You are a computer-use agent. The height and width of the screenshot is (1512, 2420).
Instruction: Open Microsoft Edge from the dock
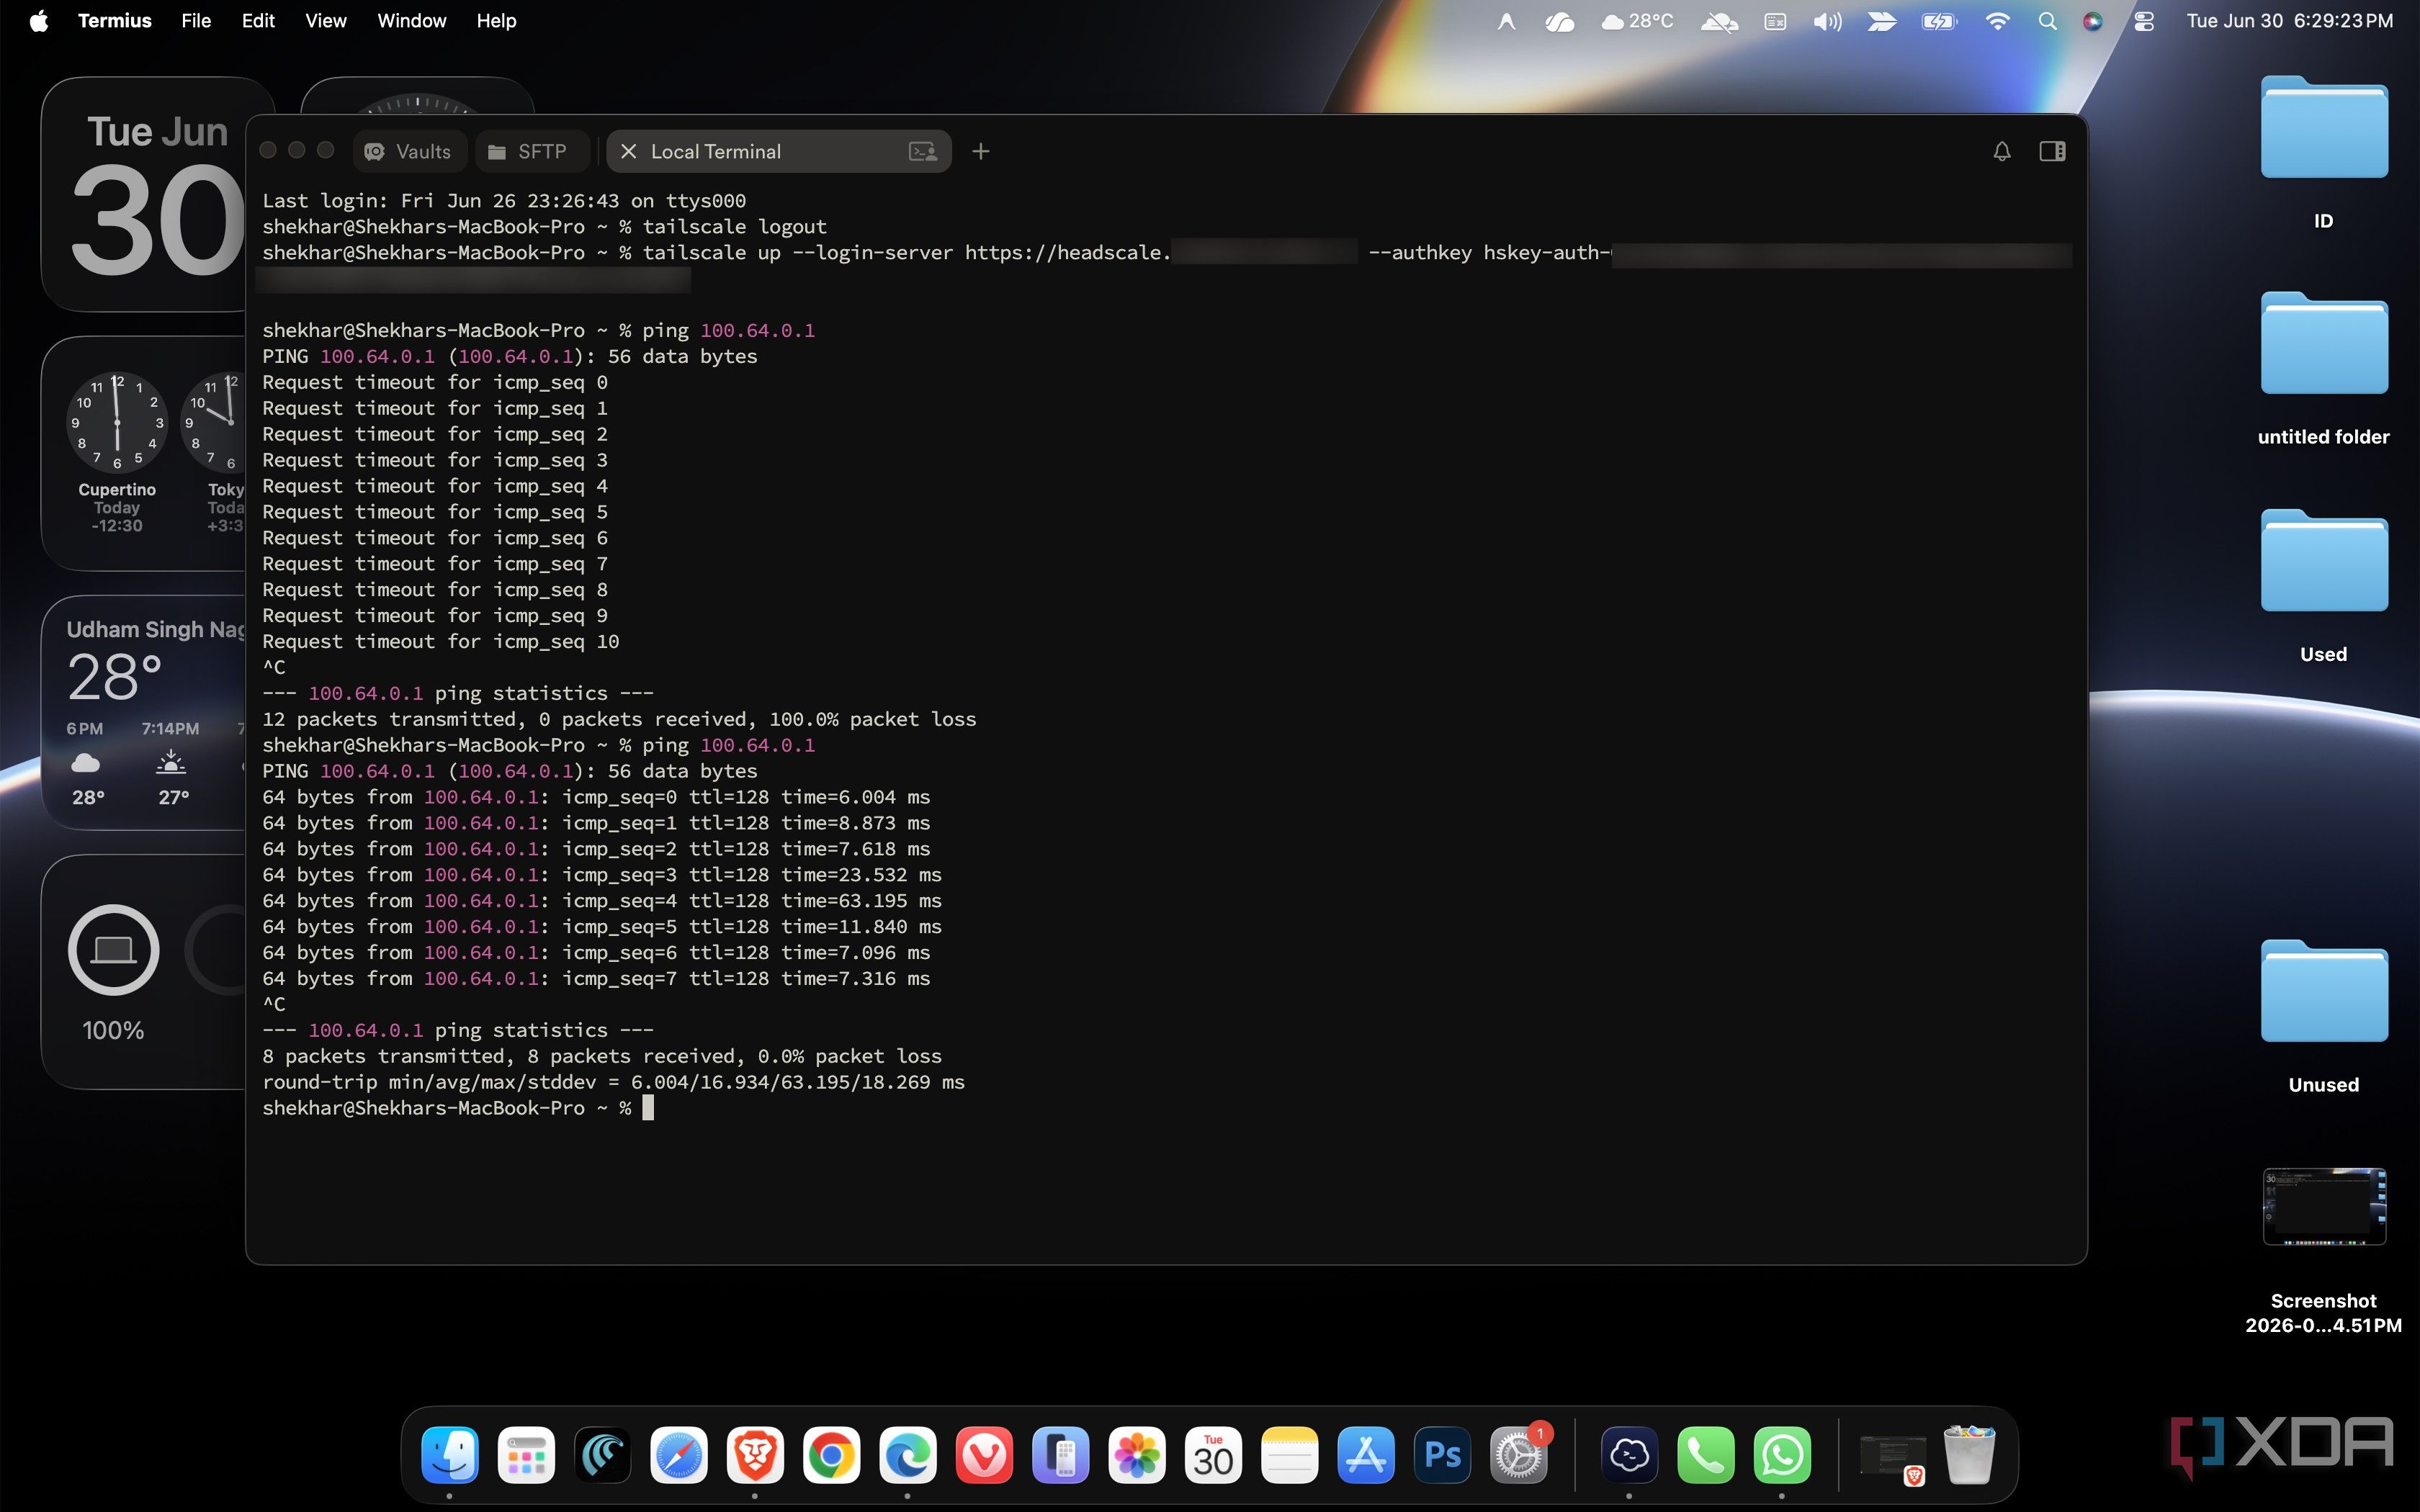coord(908,1454)
